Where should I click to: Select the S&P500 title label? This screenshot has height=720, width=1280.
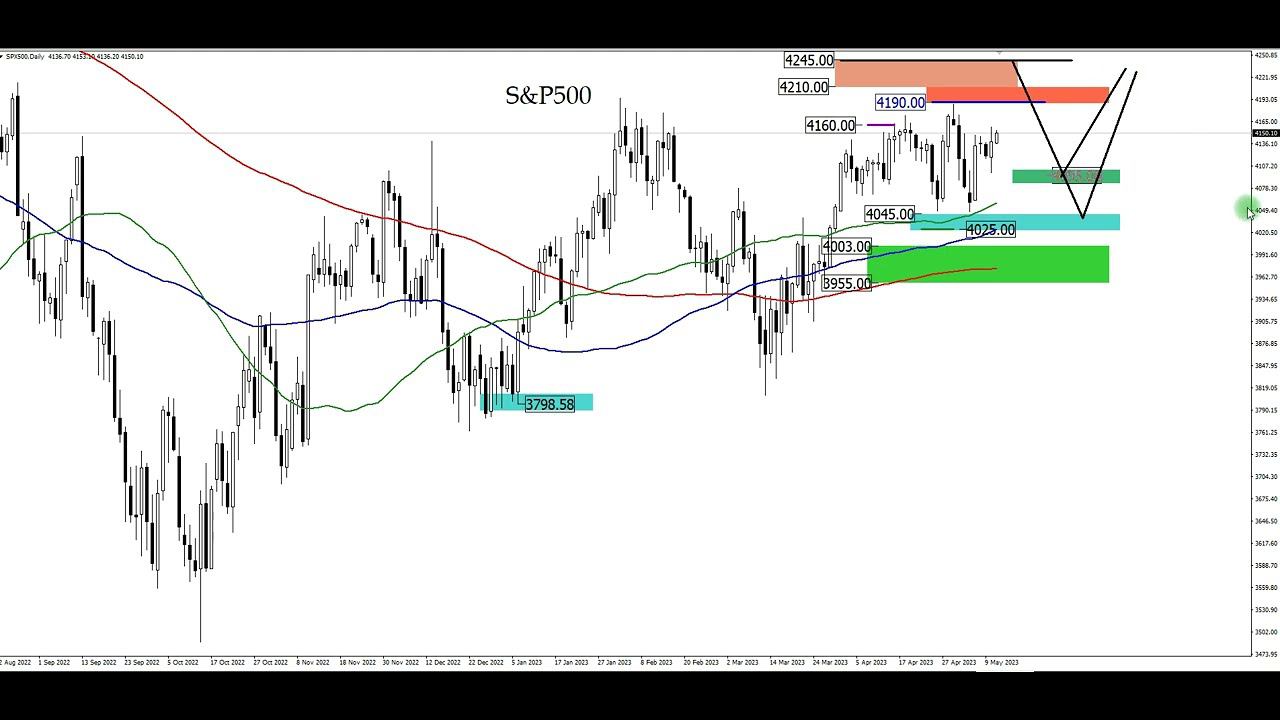tap(548, 95)
